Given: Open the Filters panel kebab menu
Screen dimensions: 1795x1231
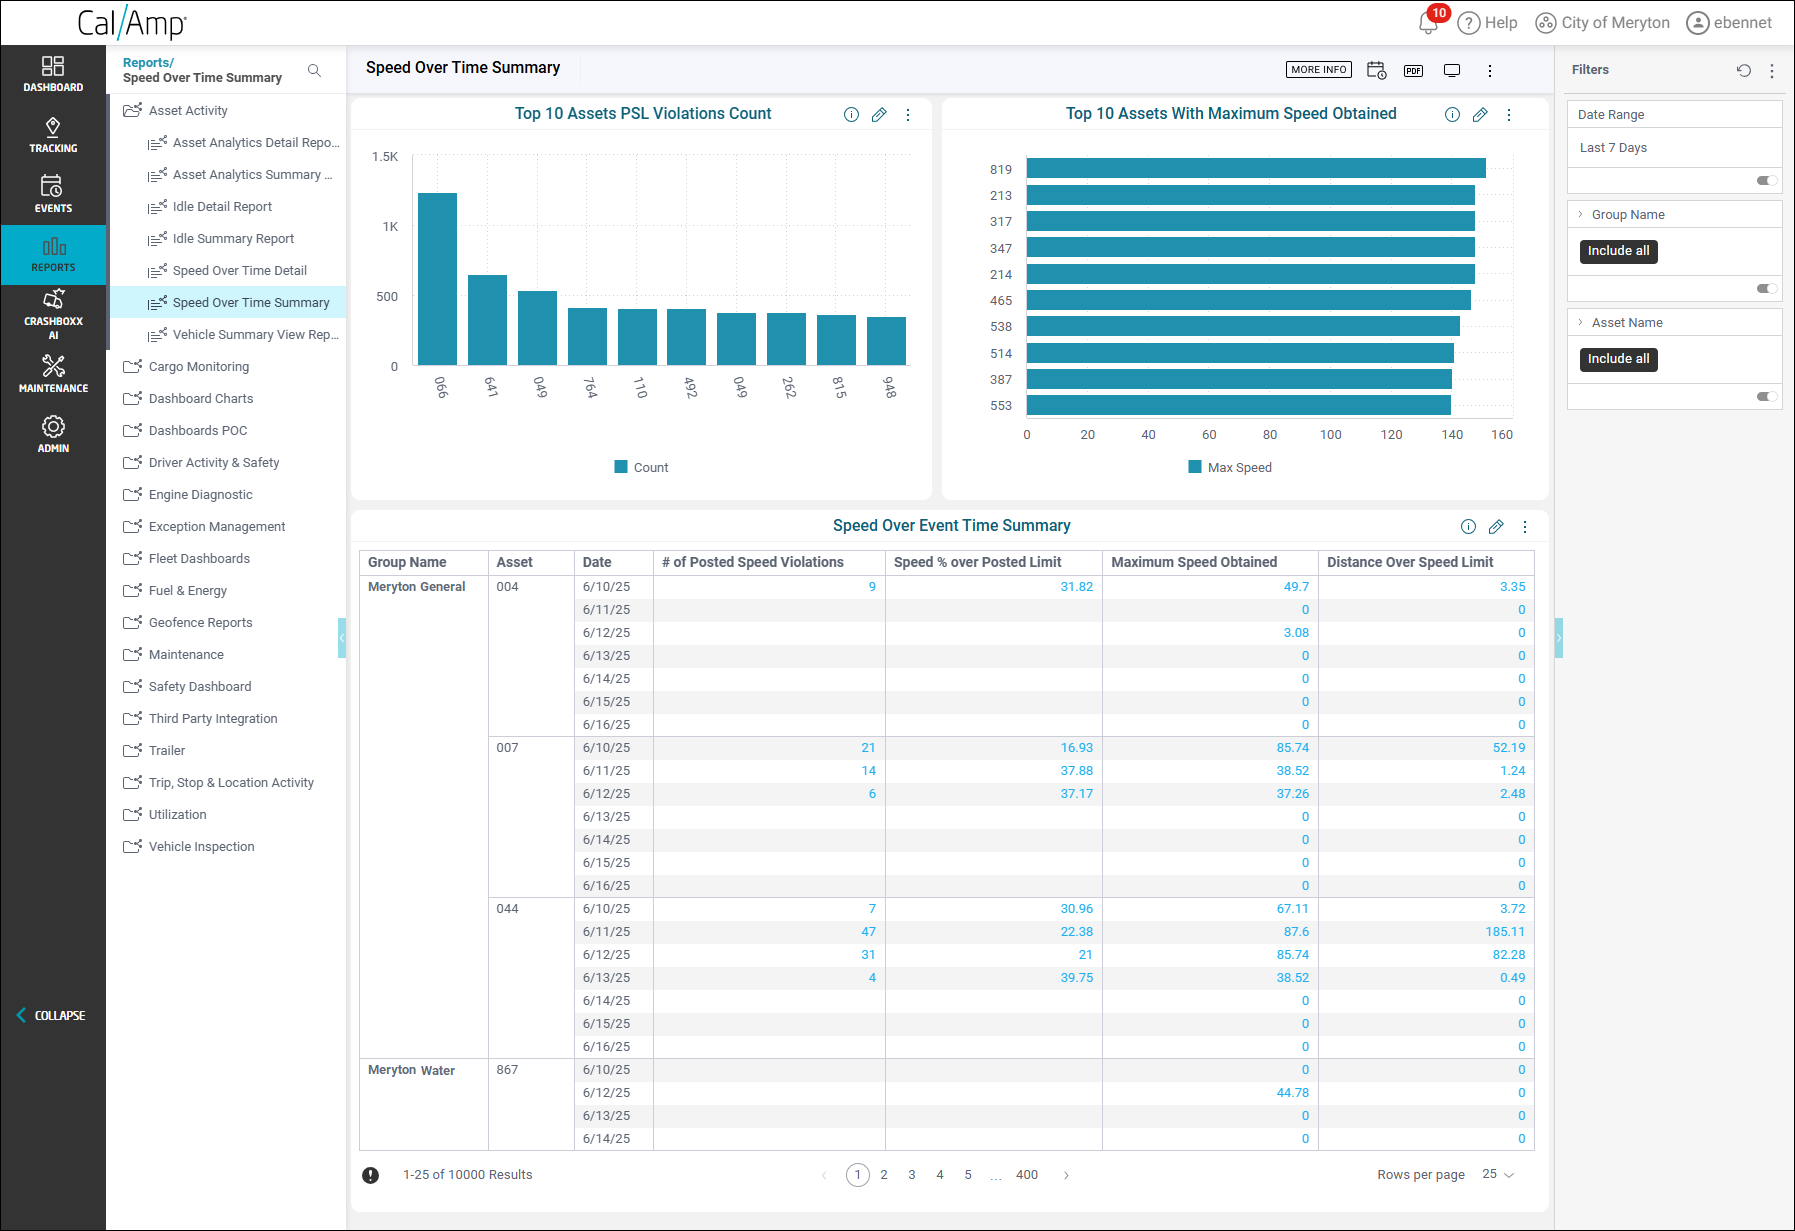Looking at the screenshot, I should [x=1772, y=70].
